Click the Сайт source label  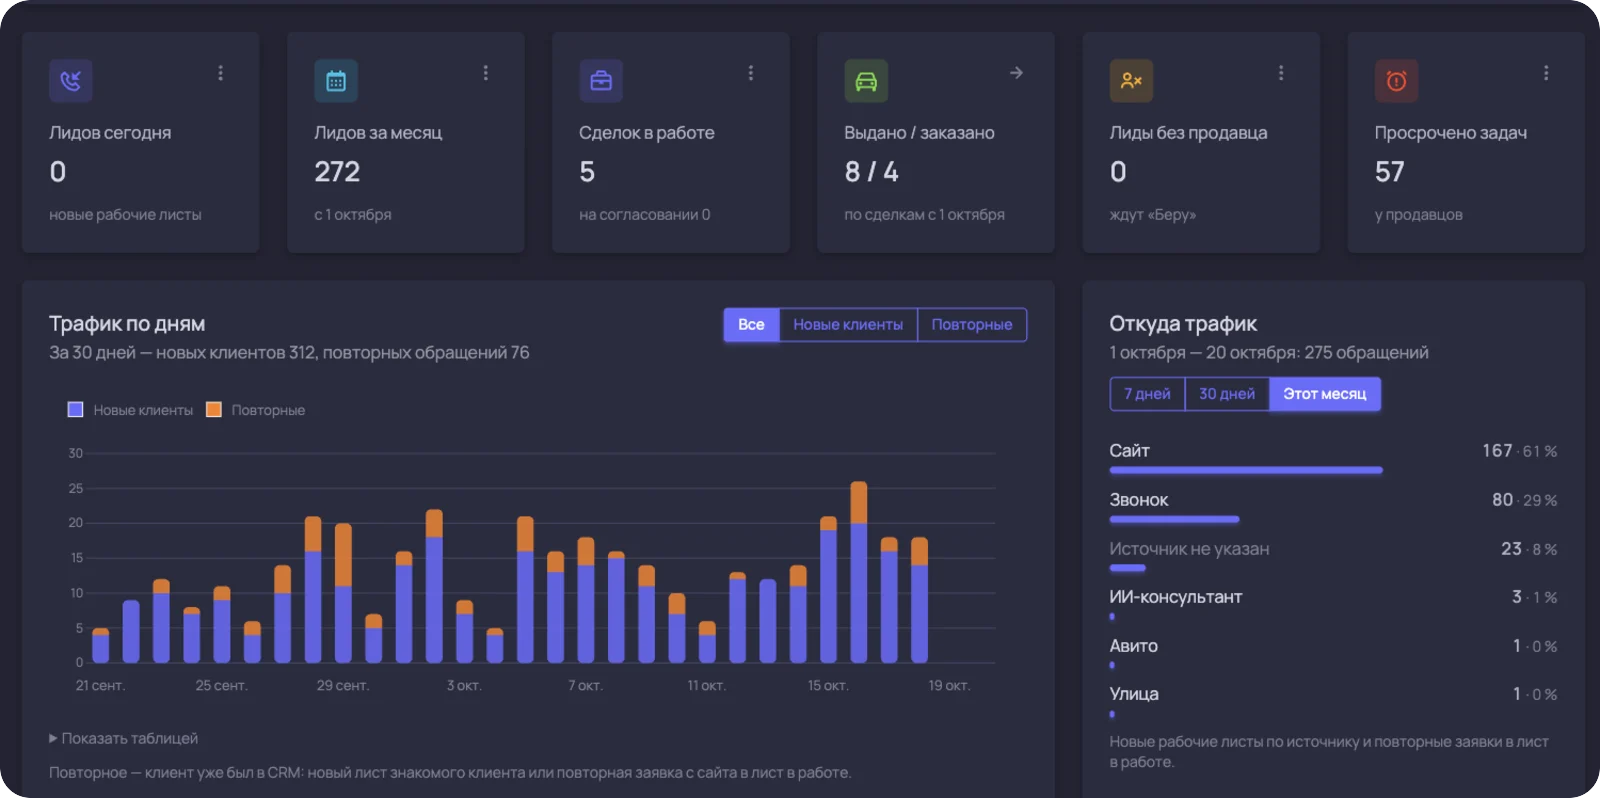(1129, 451)
